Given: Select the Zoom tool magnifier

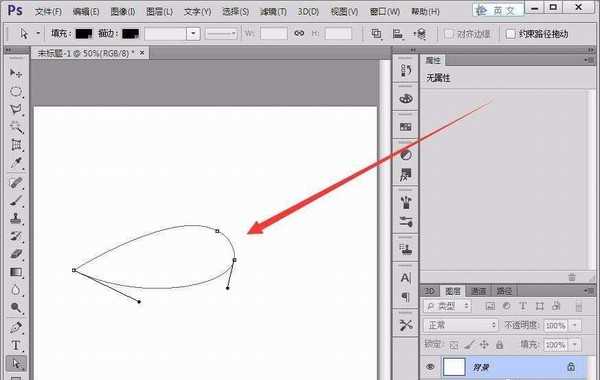Looking at the screenshot, I should pyautogui.click(x=16, y=308).
